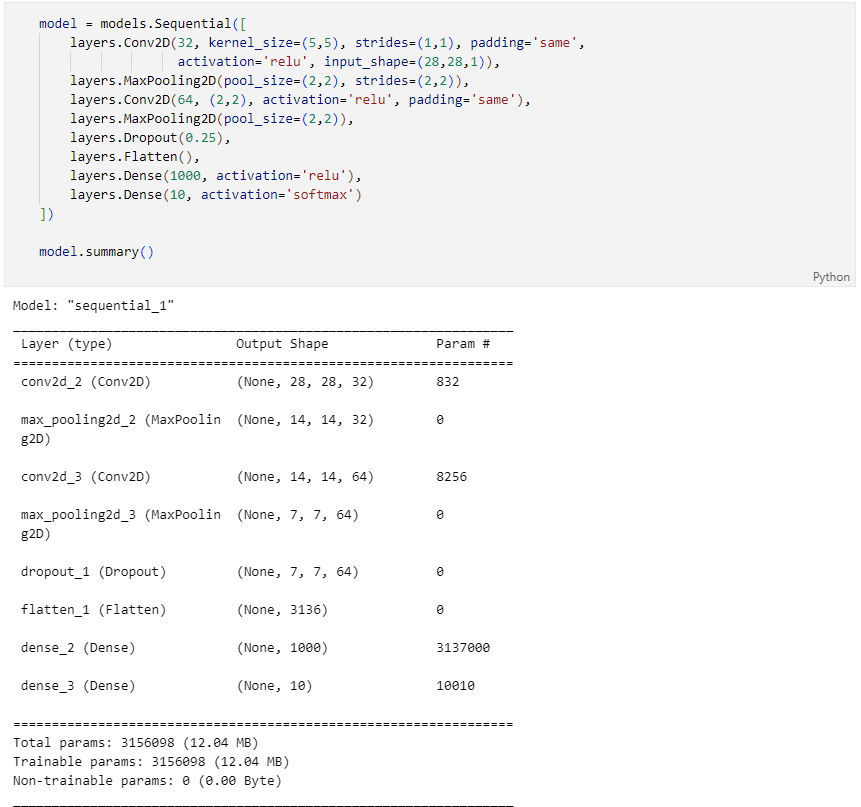Click the 'Trainable params: 3156098' line
The width and height of the screenshot is (861, 807).
[x=151, y=762]
